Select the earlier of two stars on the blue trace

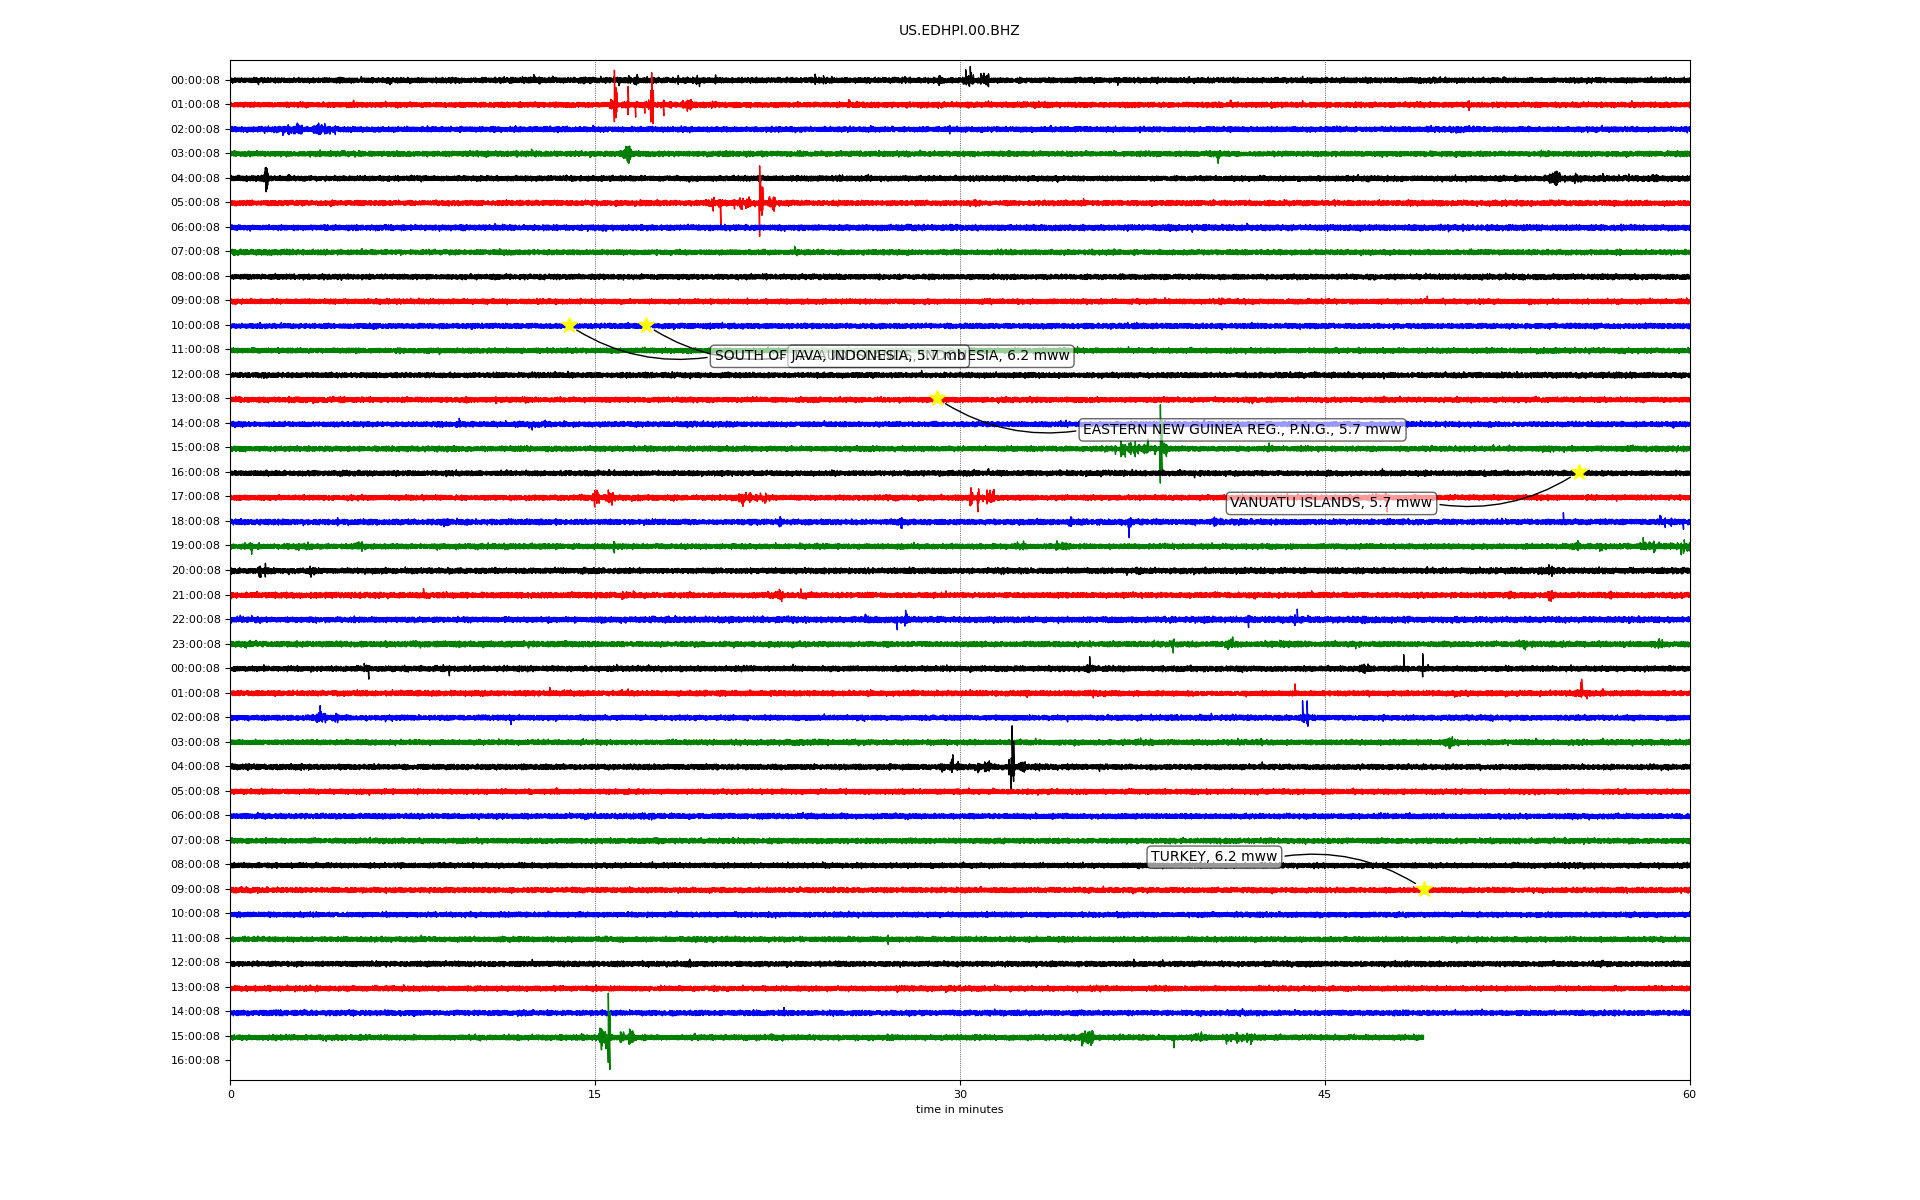pos(569,325)
